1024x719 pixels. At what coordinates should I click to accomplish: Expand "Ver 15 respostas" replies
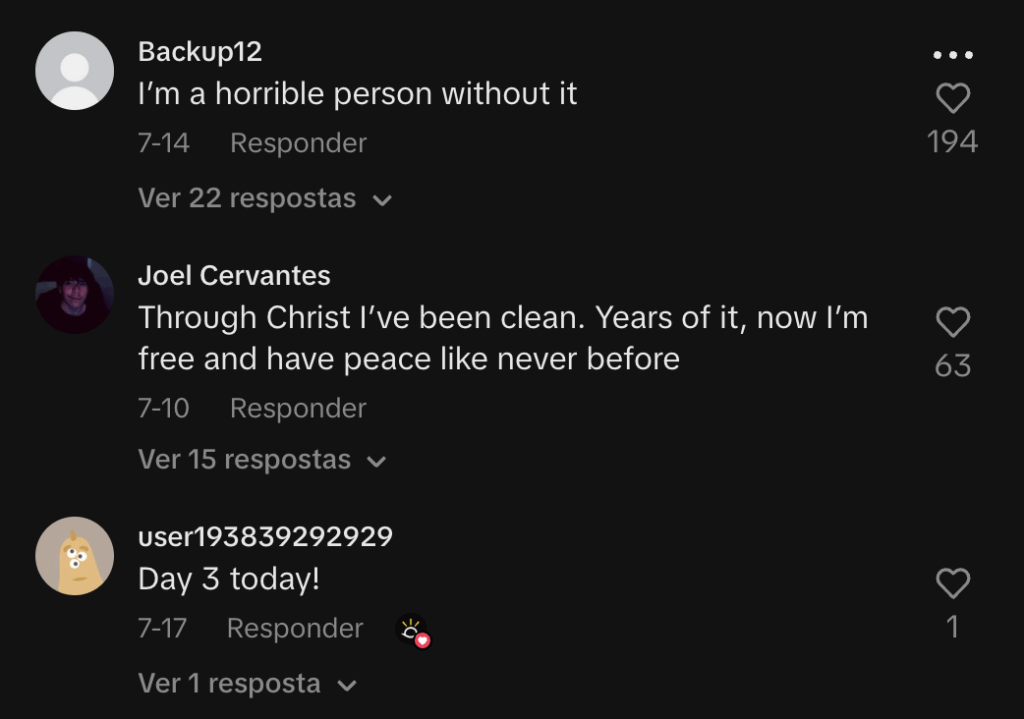261,460
